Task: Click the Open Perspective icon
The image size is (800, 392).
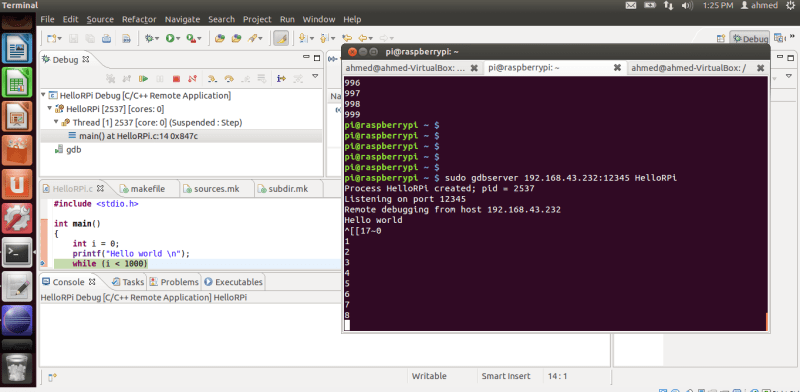Action: click(x=721, y=38)
